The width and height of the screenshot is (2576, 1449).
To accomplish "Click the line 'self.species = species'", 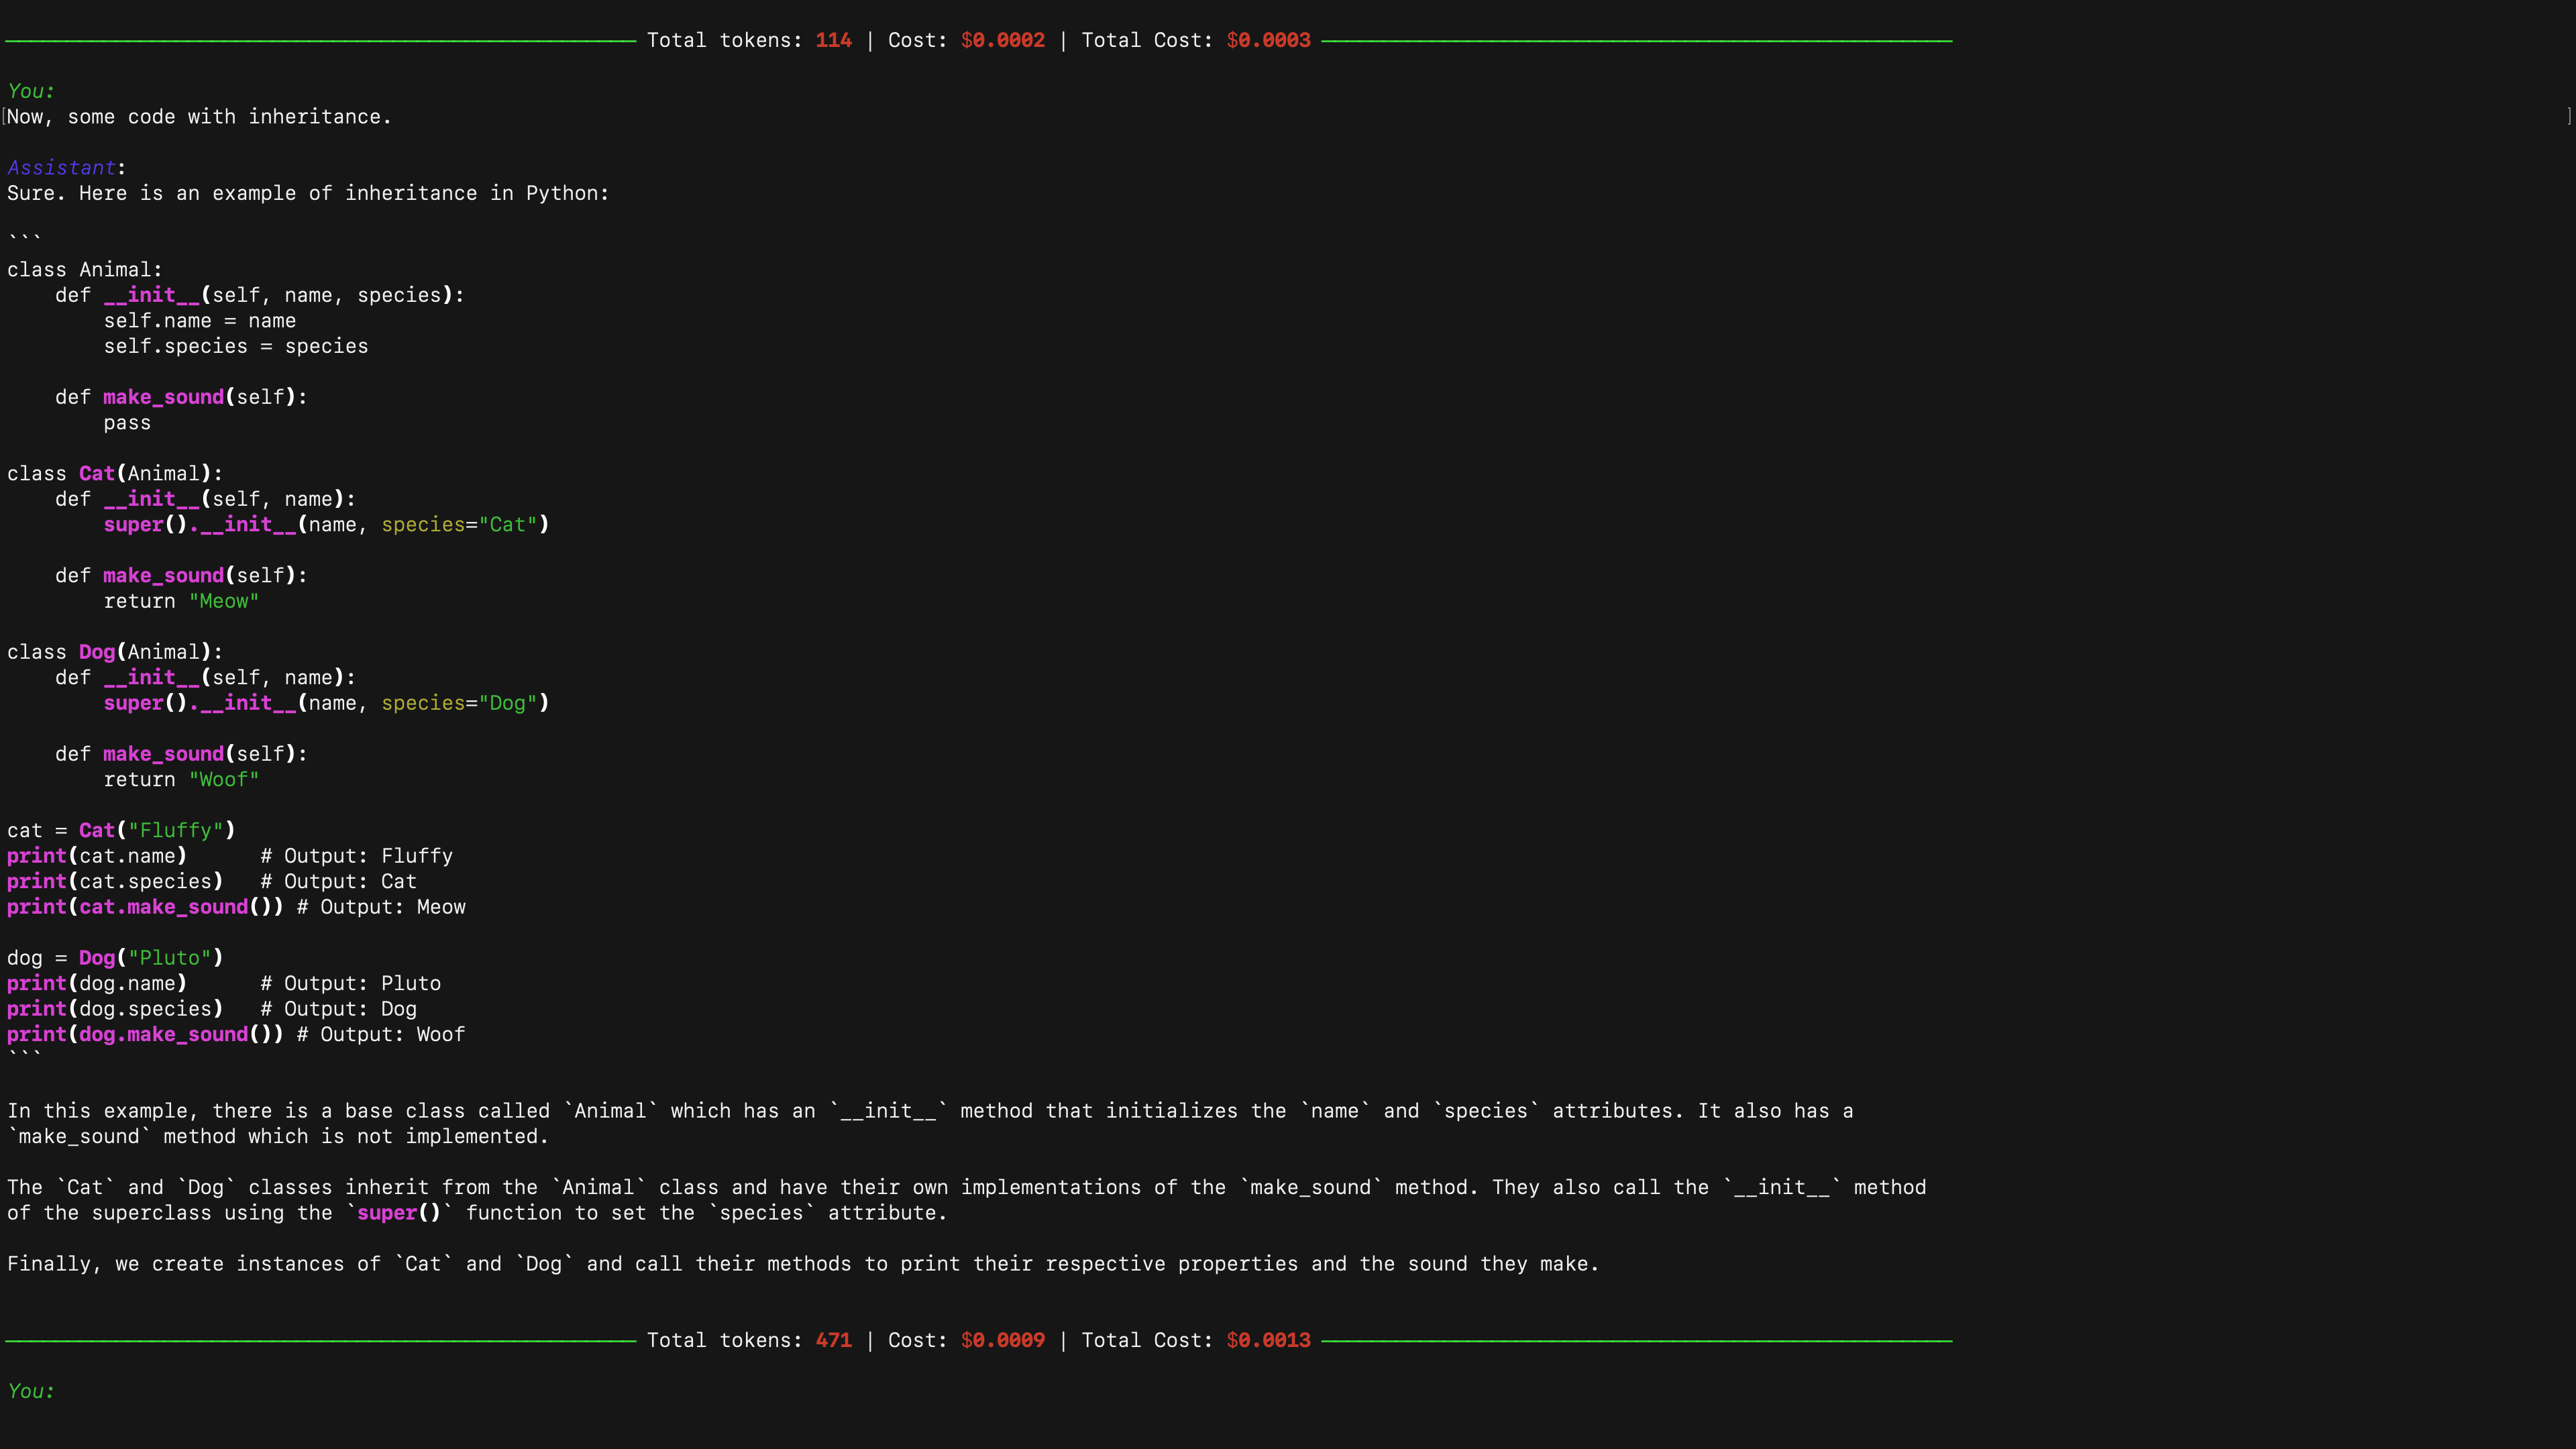I will point(236,346).
